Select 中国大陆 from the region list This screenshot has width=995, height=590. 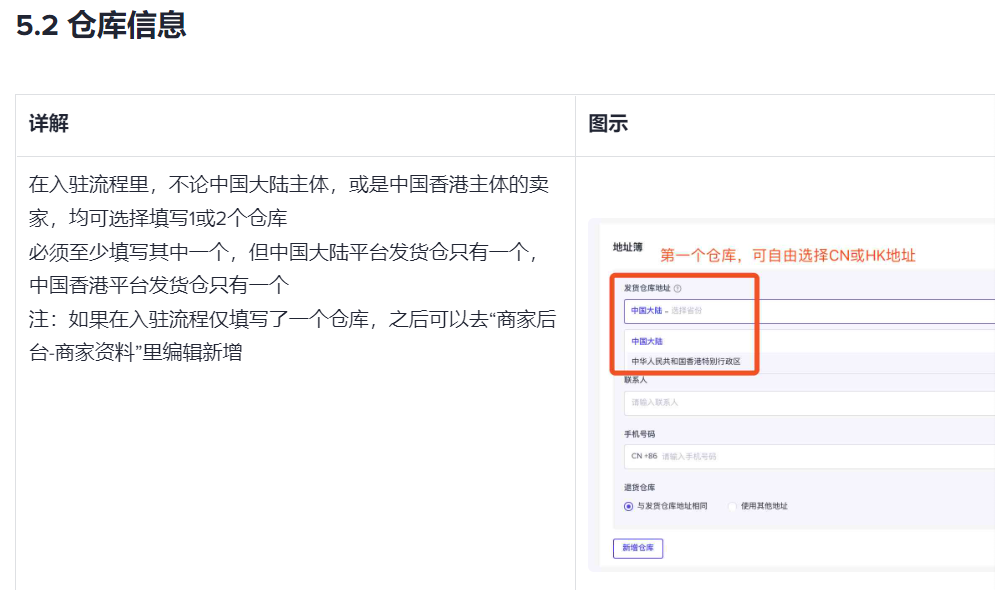[647, 341]
